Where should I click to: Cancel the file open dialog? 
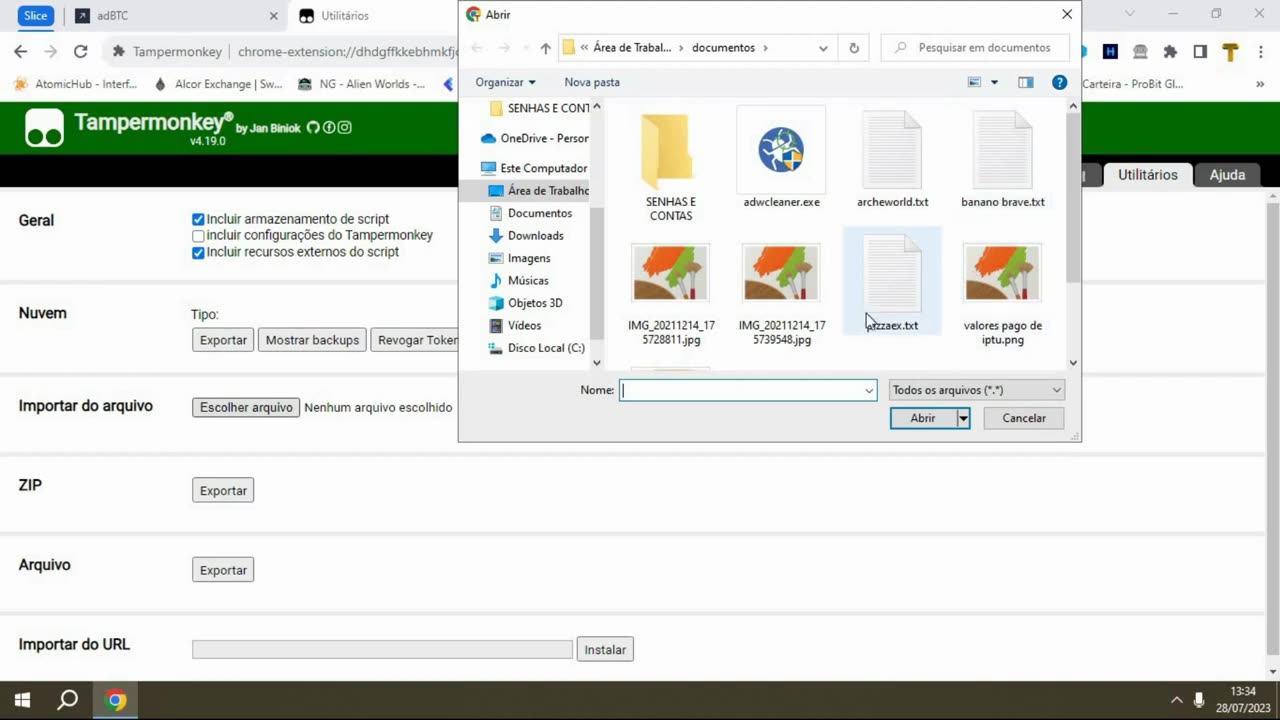(1024, 418)
